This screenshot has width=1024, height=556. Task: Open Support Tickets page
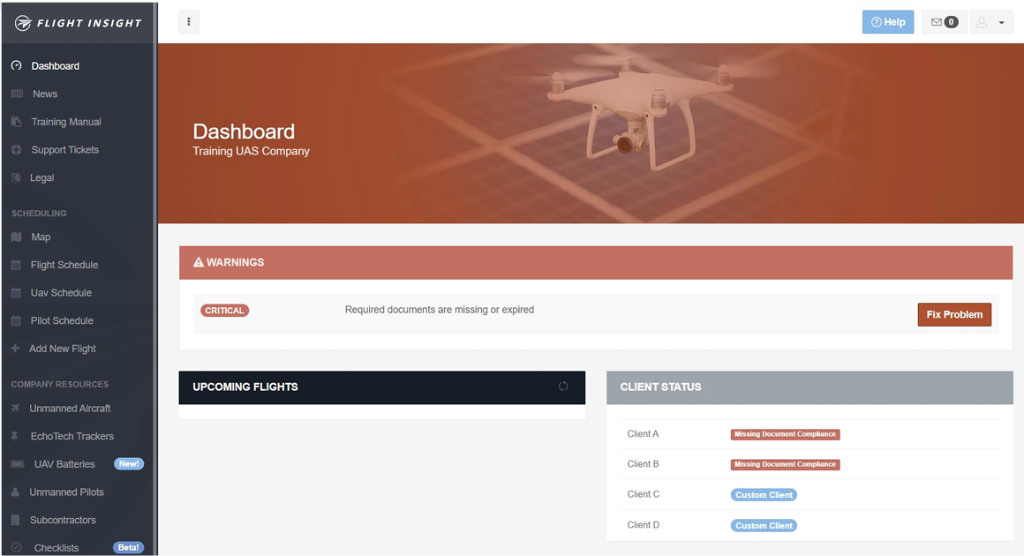coord(65,150)
